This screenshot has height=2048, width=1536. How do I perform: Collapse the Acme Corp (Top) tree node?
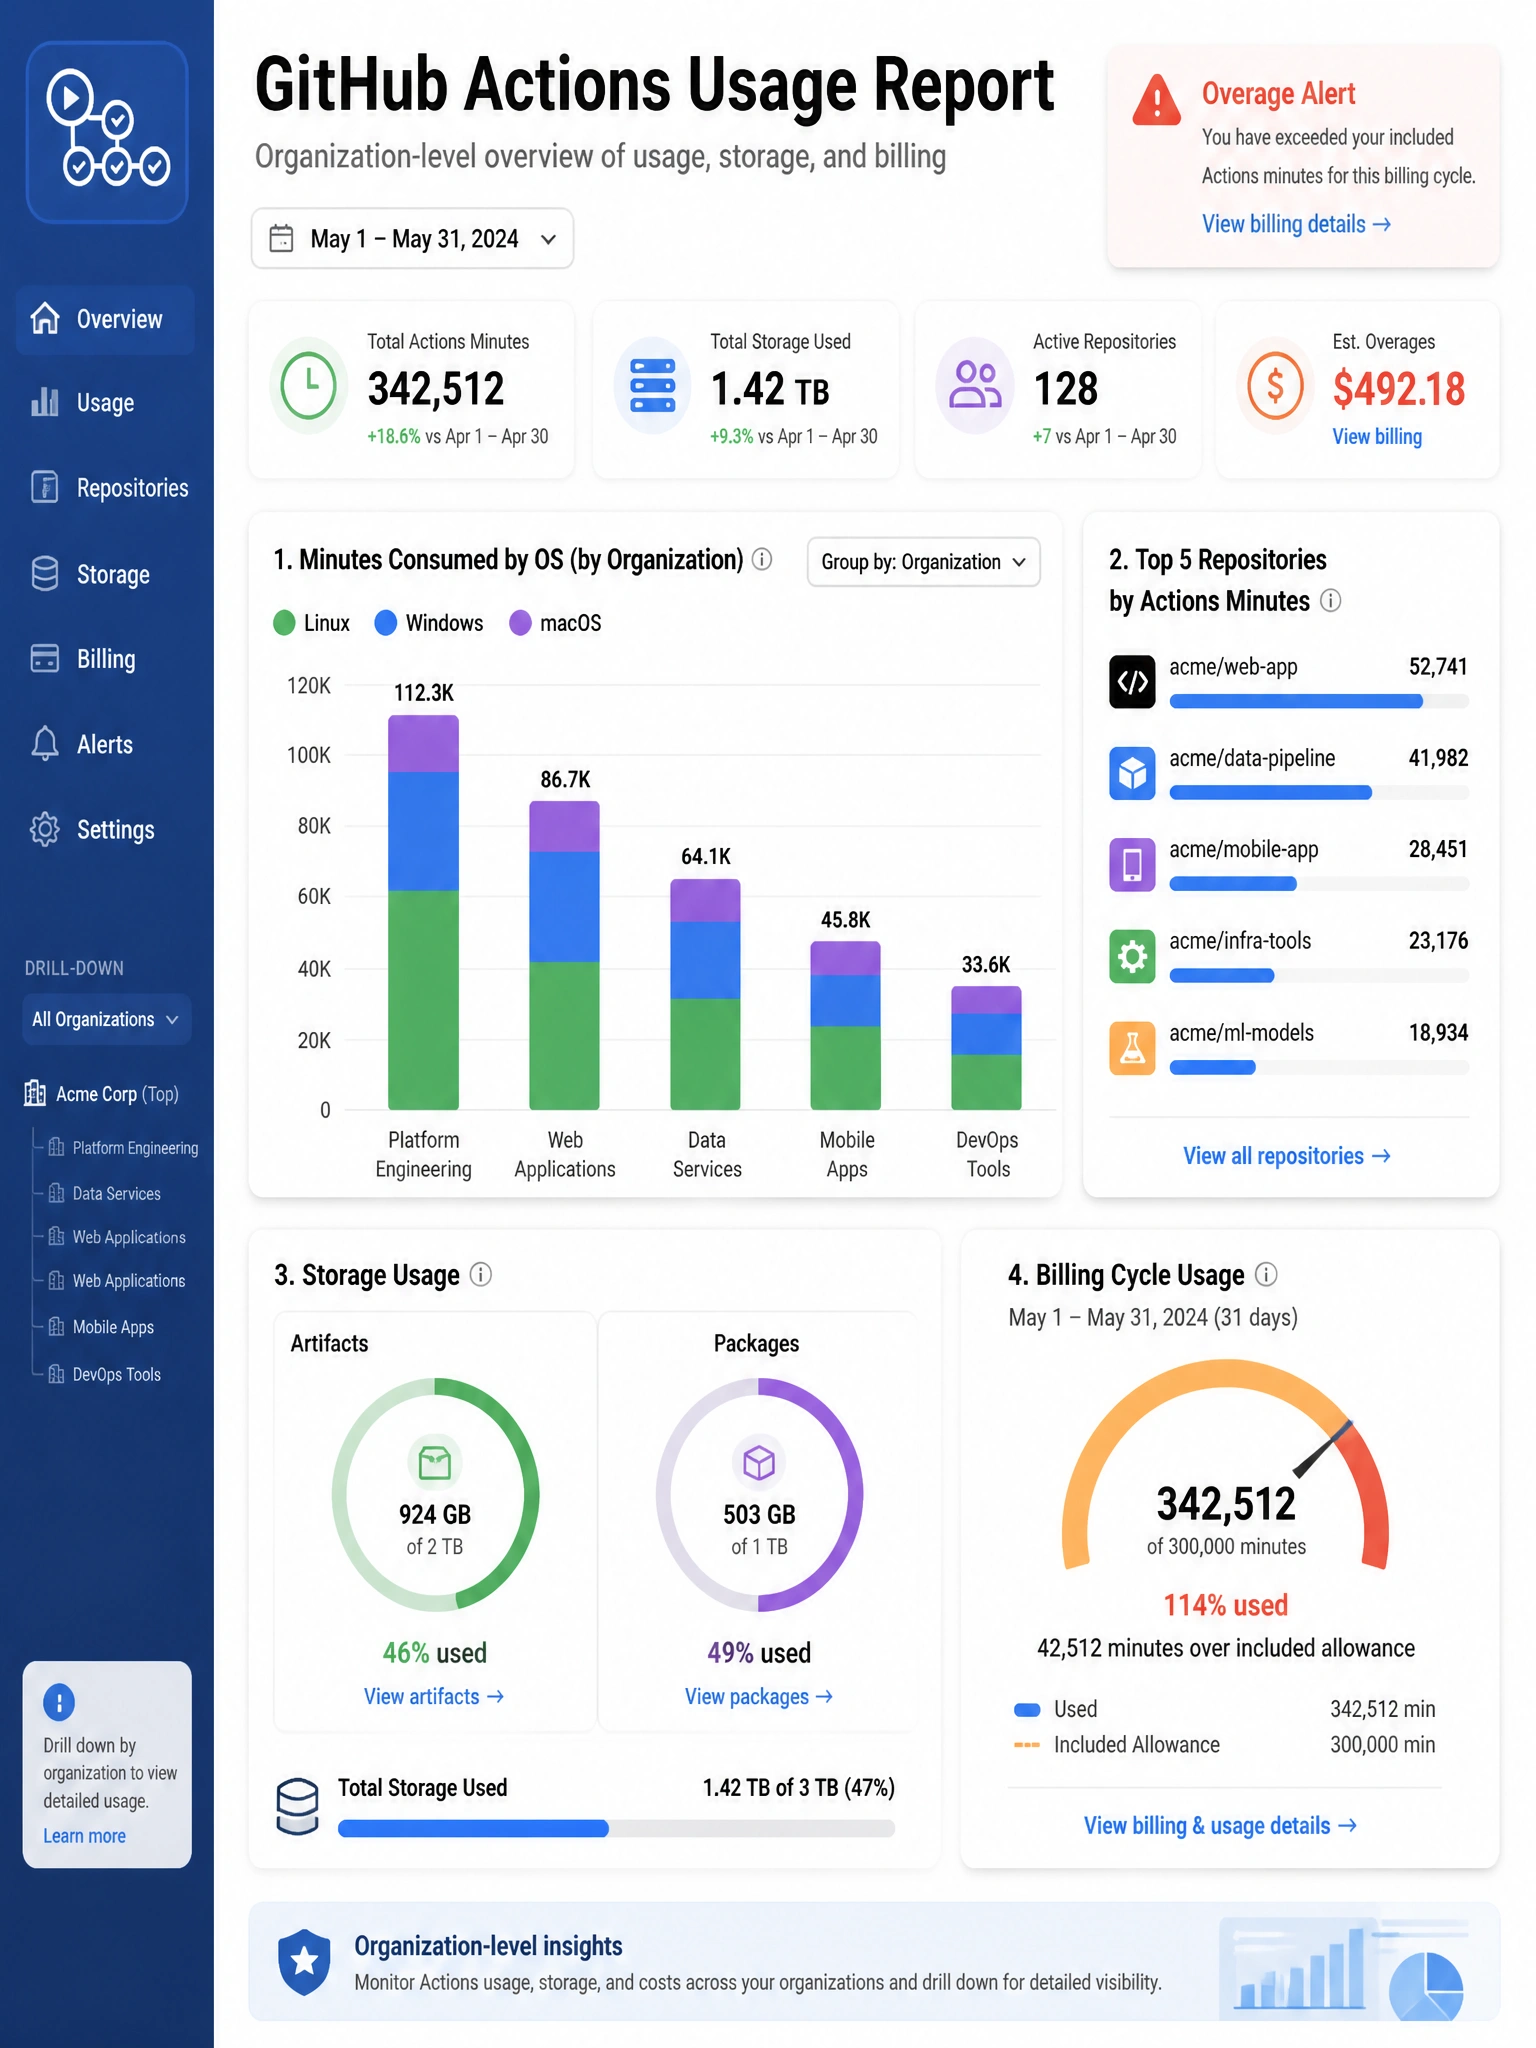(102, 1094)
